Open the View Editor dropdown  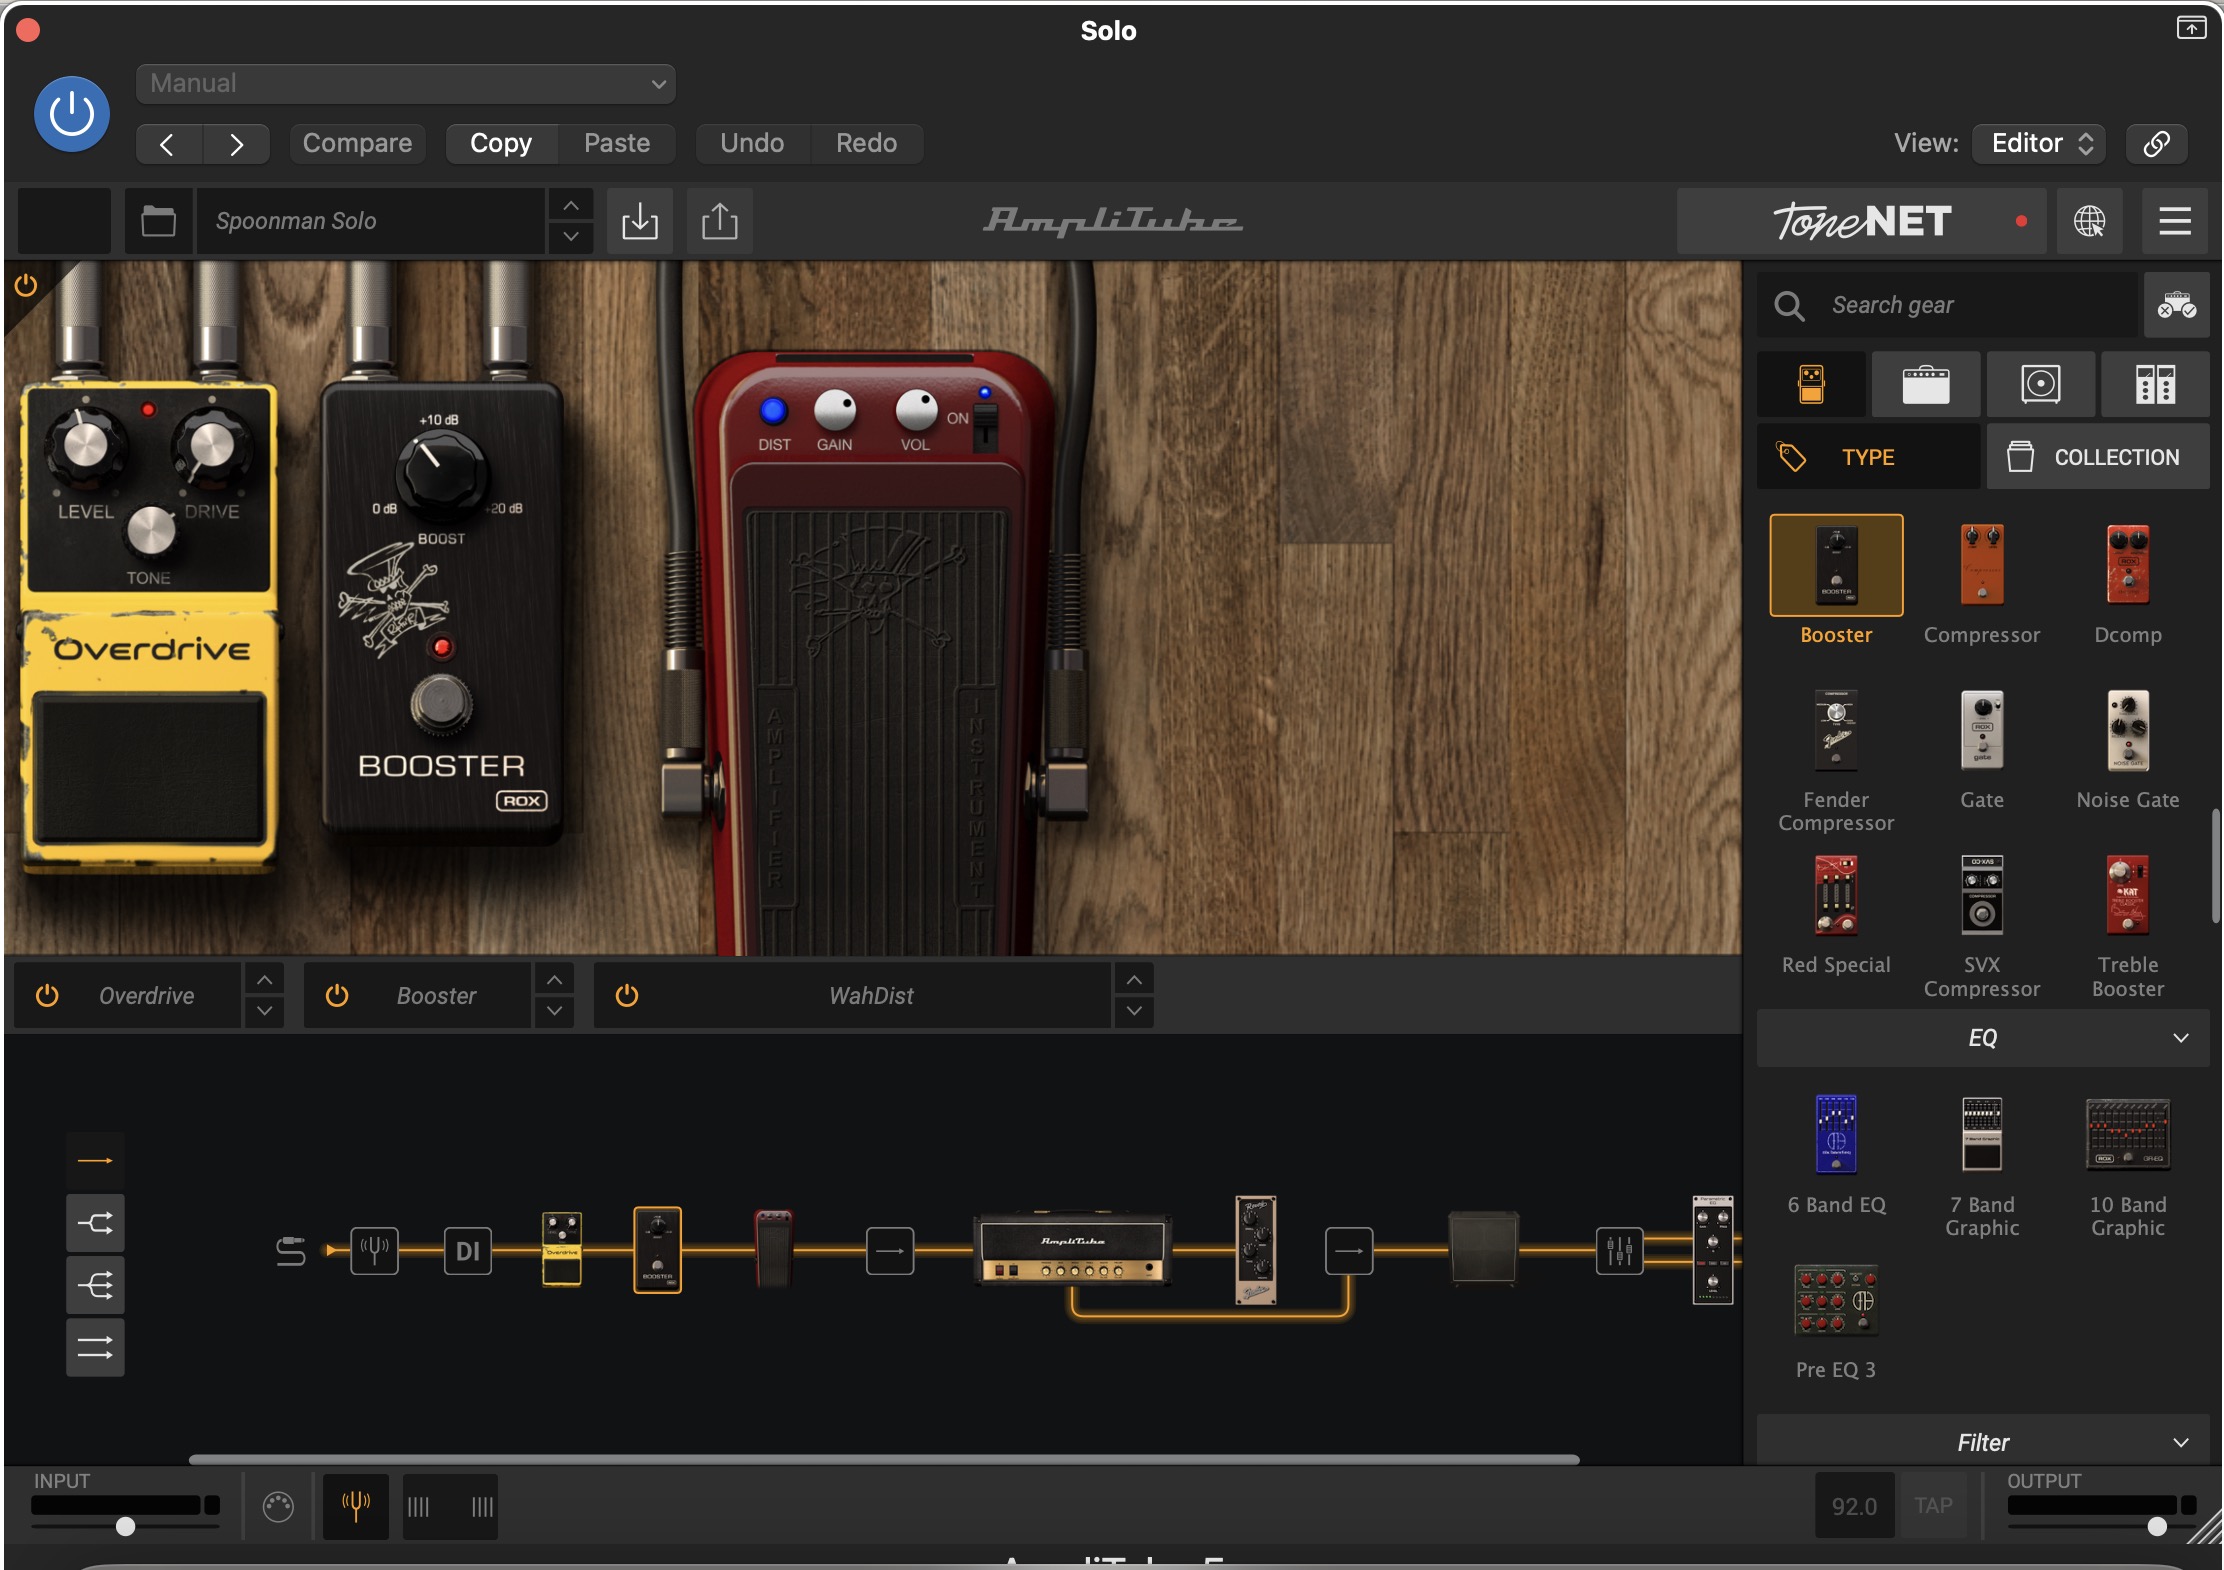[x=2039, y=143]
